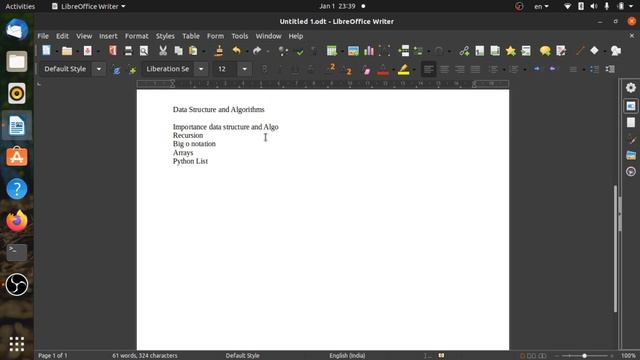Click the Insert Bookmark star icon
The height and width of the screenshot is (360, 640).
(511, 51)
